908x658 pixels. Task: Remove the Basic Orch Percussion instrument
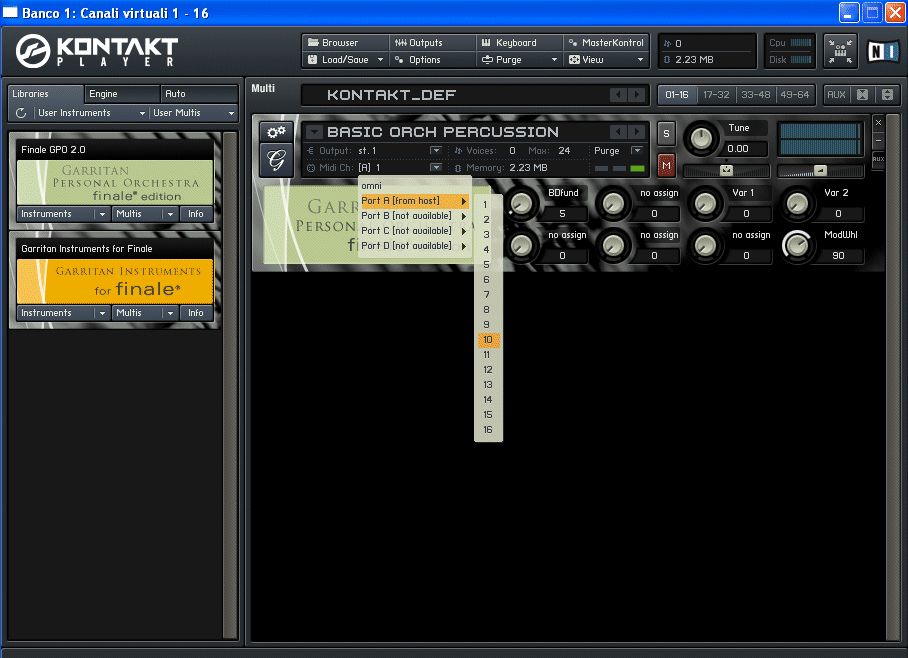(878, 123)
